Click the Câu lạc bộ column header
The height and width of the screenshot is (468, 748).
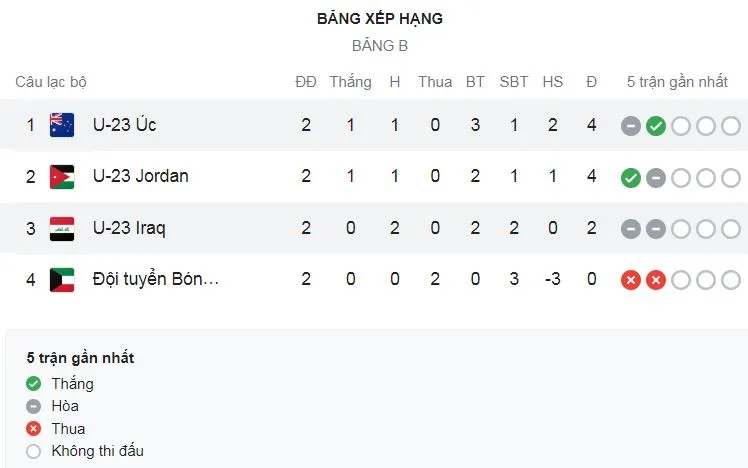coord(51,82)
